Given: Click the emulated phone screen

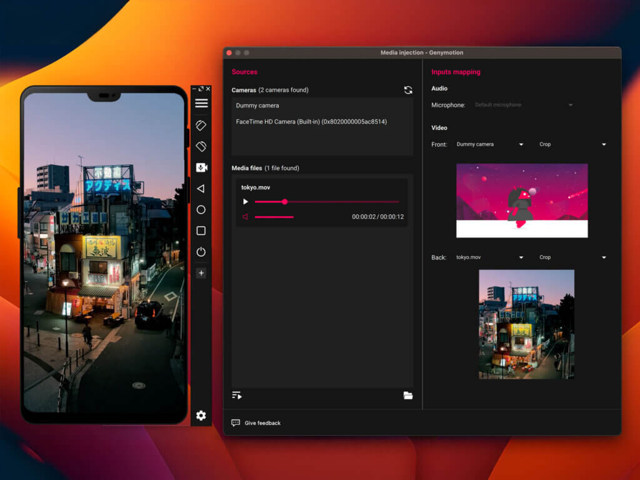Looking at the screenshot, I should tap(104, 252).
